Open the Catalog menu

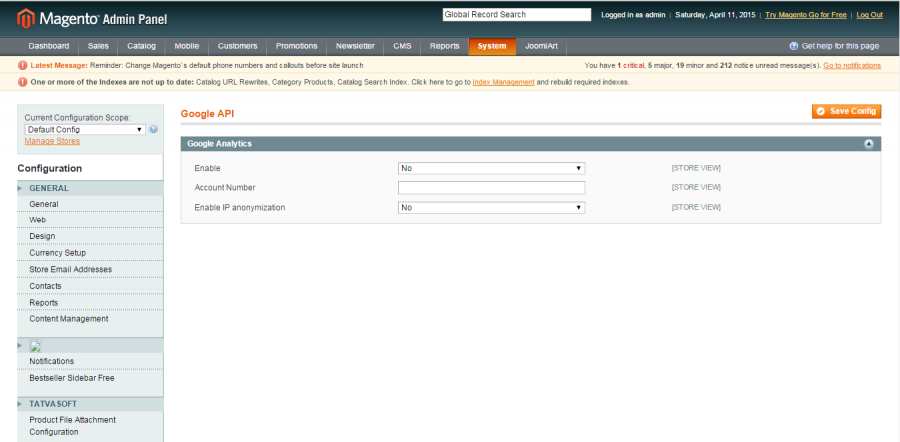tap(141, 46)
